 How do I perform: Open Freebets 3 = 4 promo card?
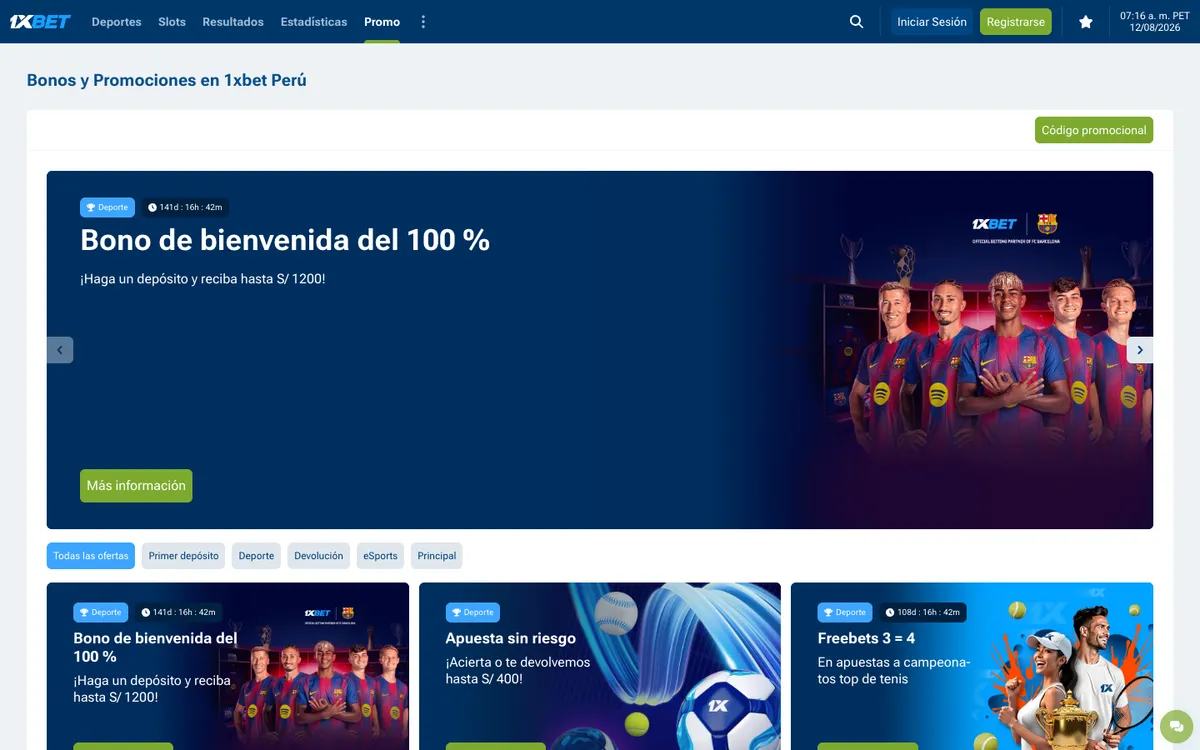click(x=972, y=666)
